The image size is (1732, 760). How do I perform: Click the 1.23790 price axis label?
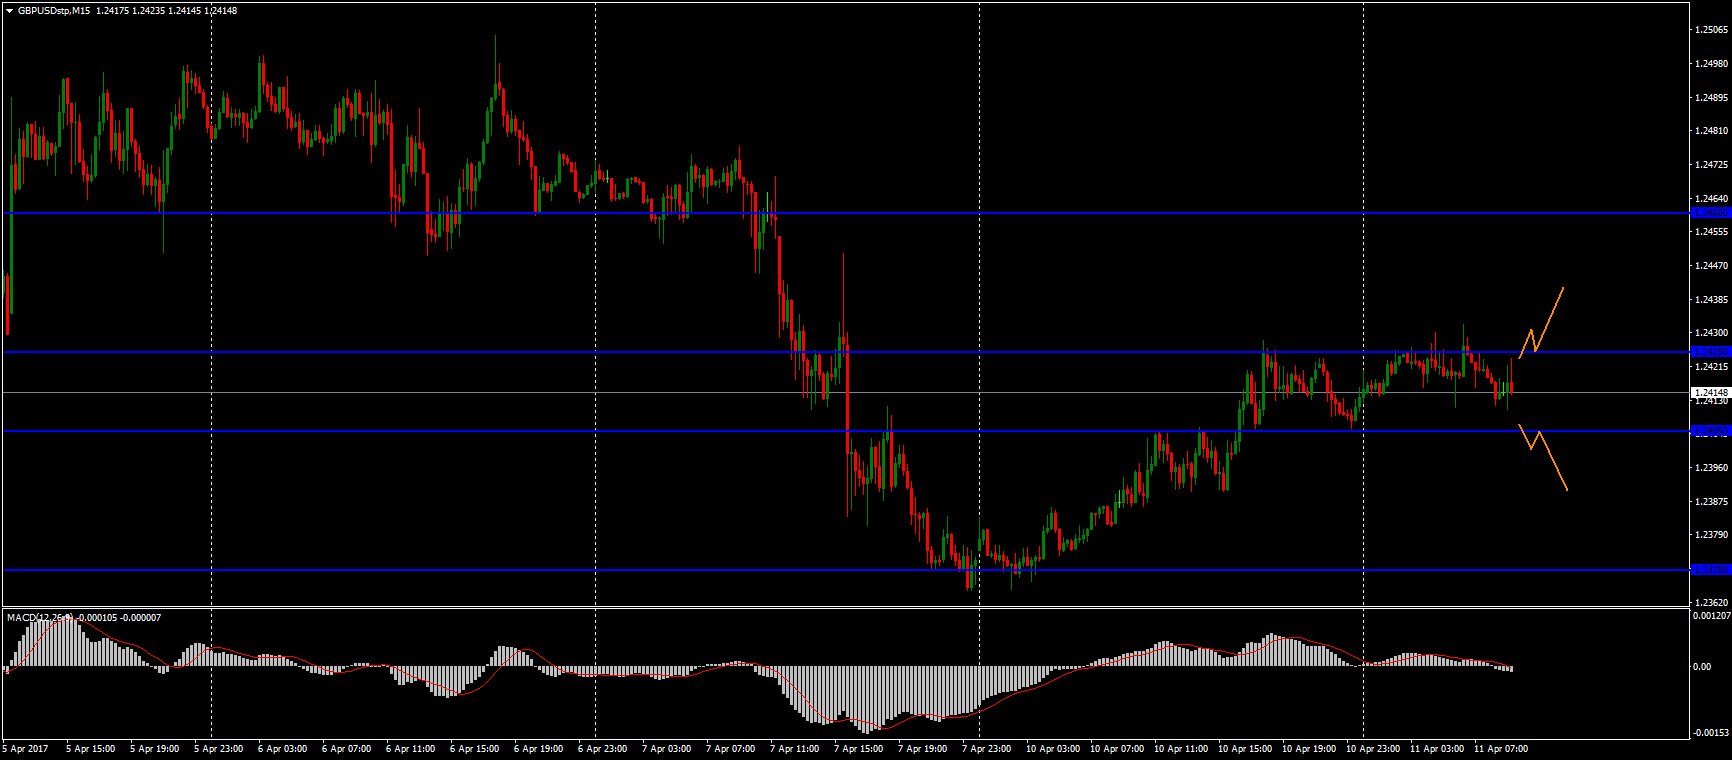[x=1712, y=535]
